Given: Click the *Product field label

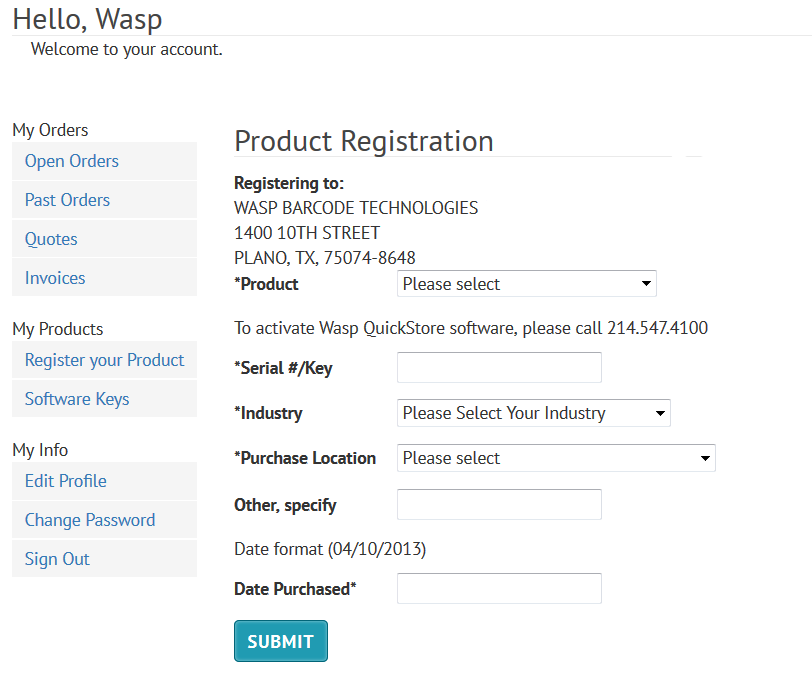Looking at the screenshot, I should (x=266, y=284).
